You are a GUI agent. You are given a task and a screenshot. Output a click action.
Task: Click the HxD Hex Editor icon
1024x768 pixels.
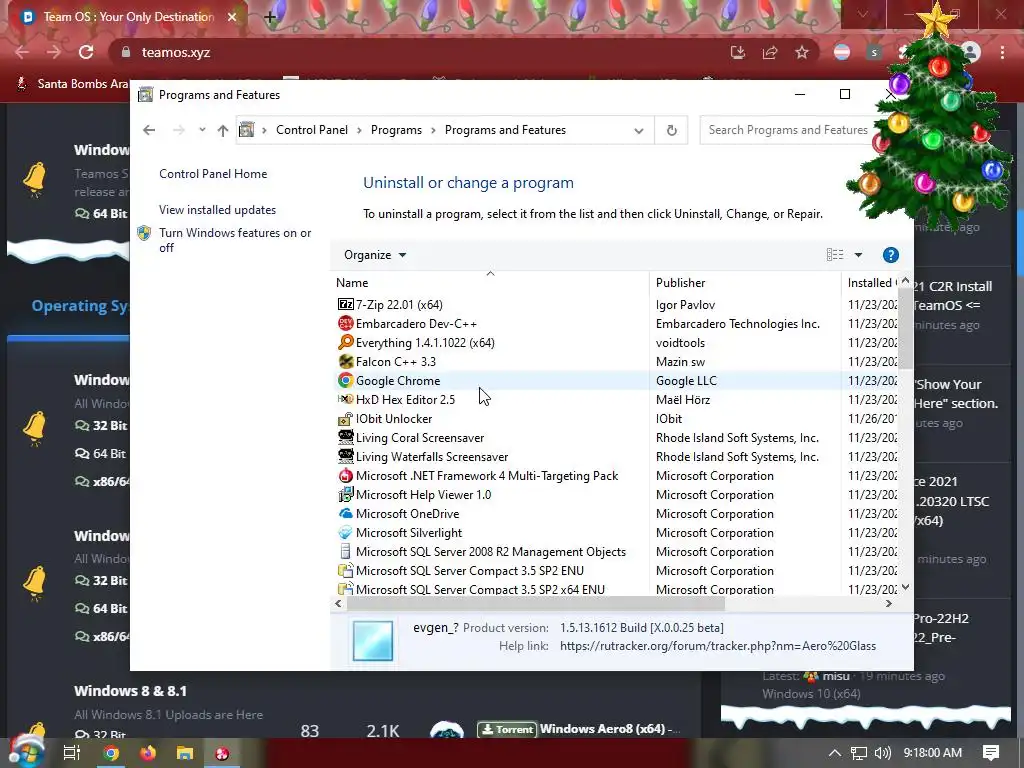(345, 399)
